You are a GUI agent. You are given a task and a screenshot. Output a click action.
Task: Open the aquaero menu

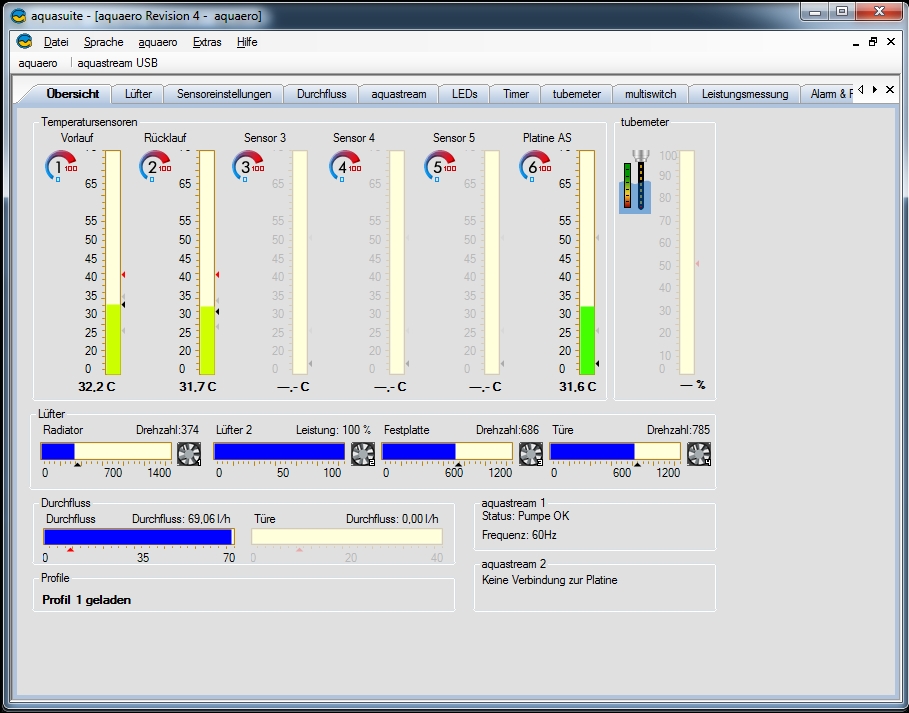[x=158, y=42]
